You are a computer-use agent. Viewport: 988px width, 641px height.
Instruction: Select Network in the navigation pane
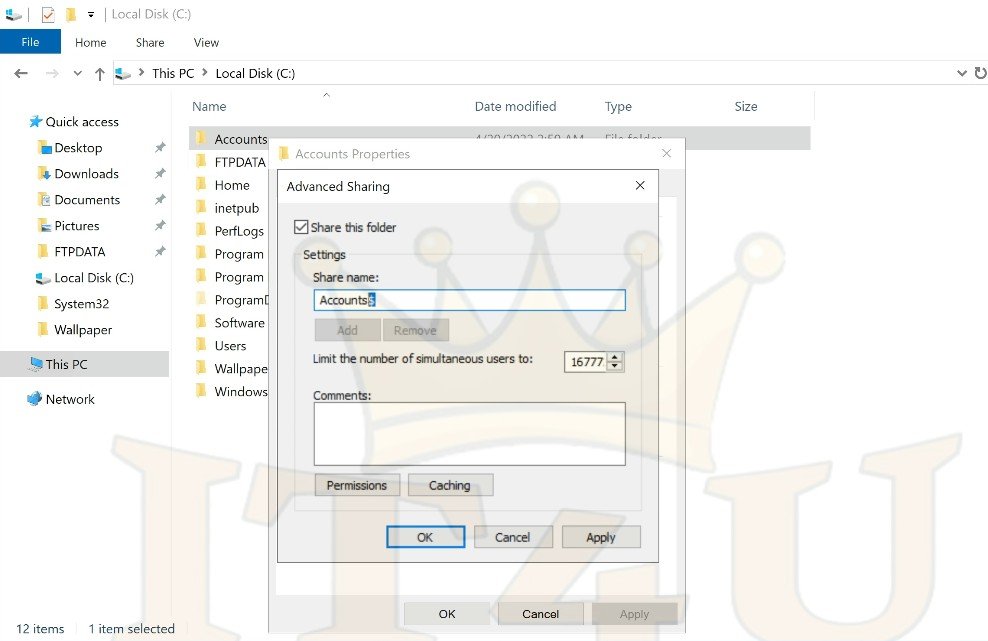(72, 399)
